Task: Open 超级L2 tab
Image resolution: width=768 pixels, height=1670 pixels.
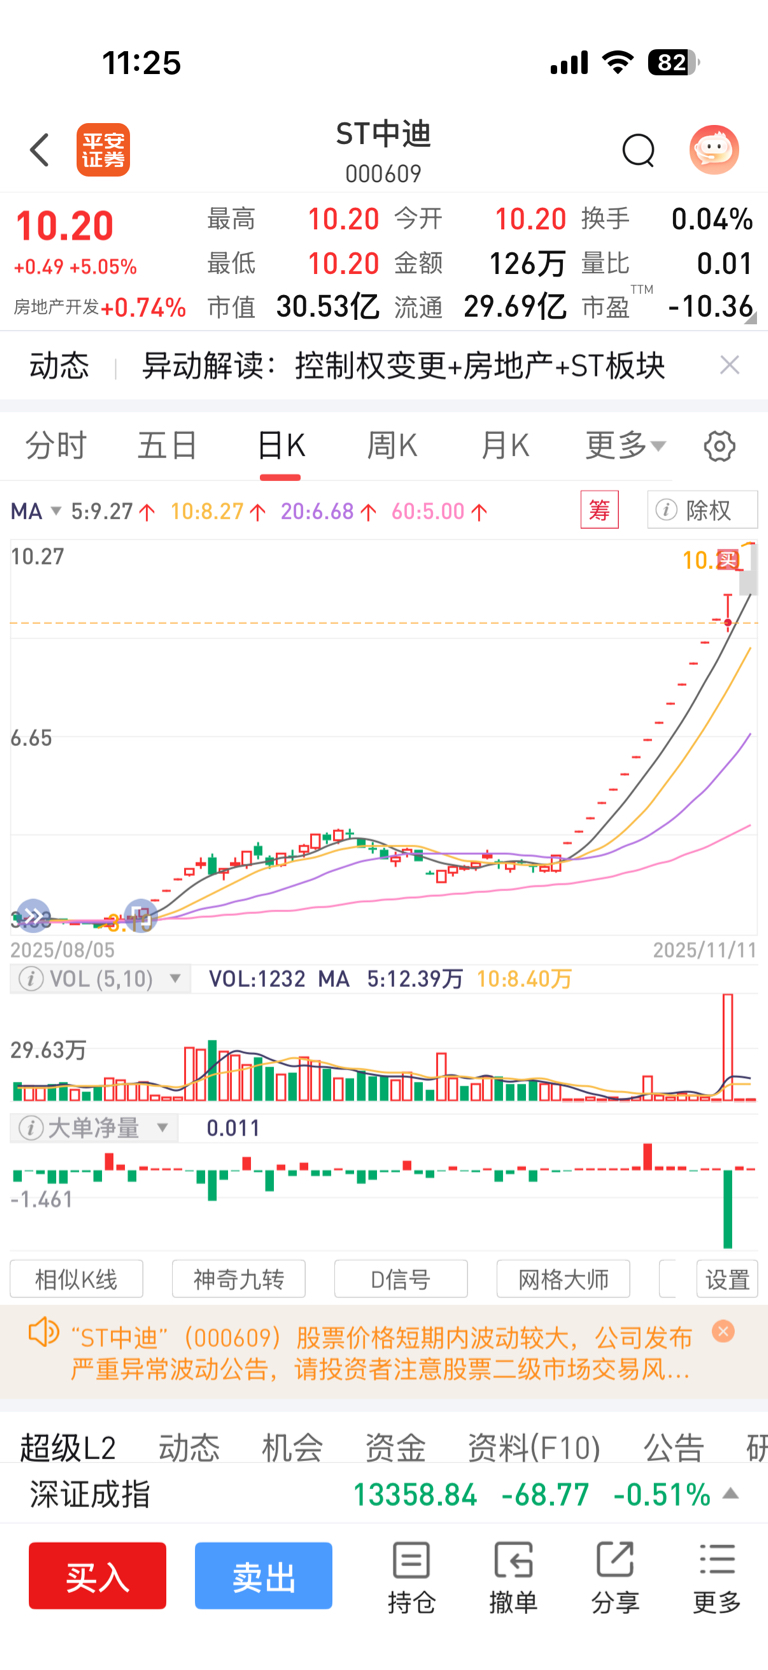Action: tap(68, 1446)
